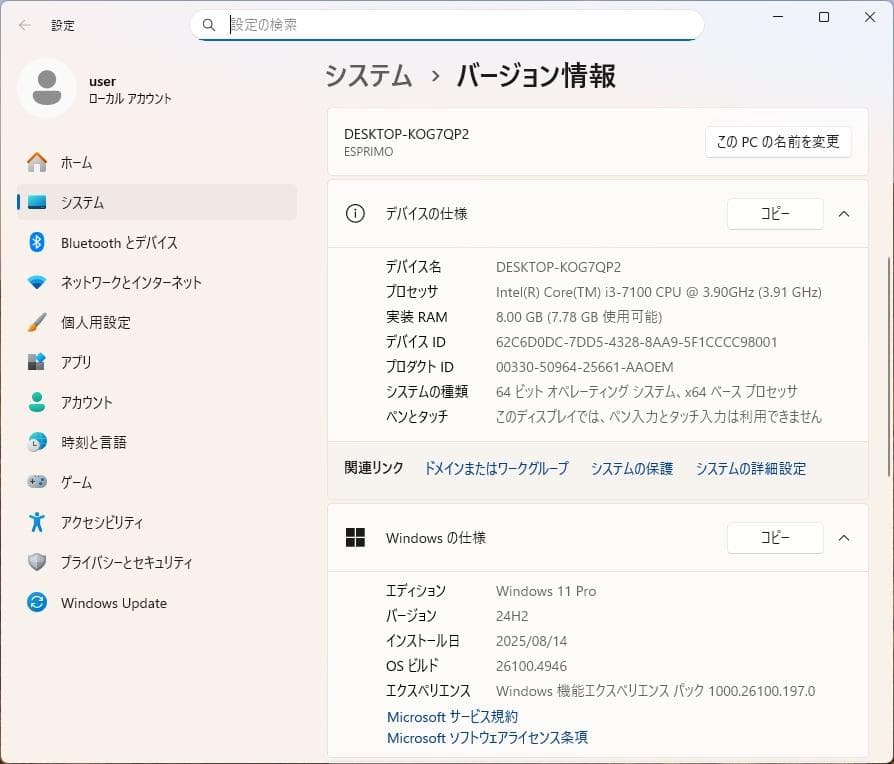The image size is (894, 764).
Task: Open the システムの保護 link
Action: point(631,467)
